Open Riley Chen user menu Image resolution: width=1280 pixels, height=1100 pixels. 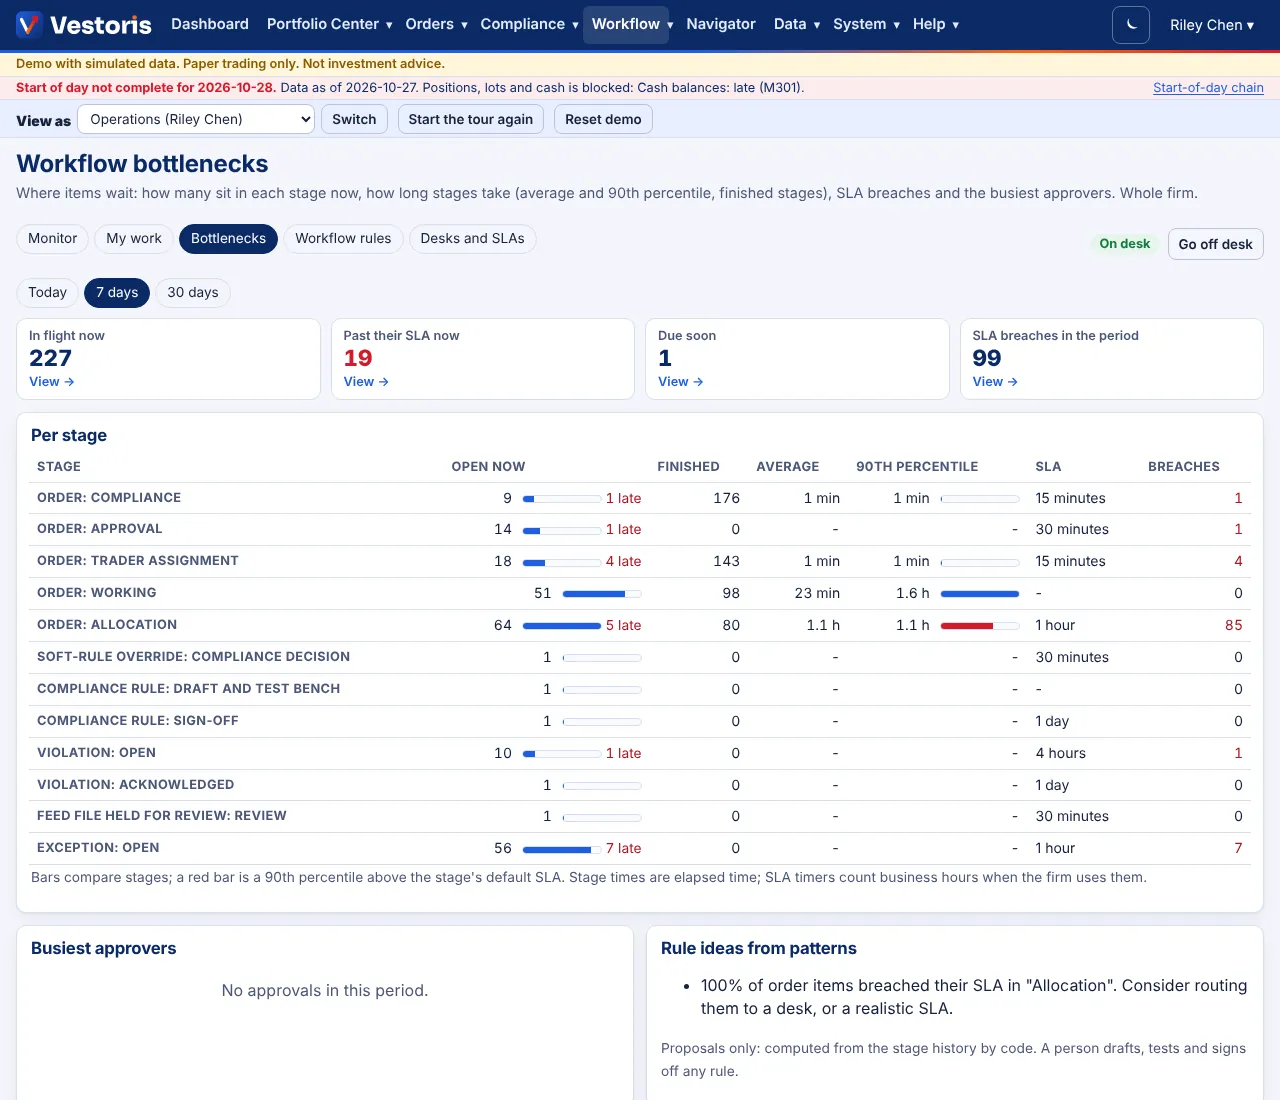(x=1211, y=25)
